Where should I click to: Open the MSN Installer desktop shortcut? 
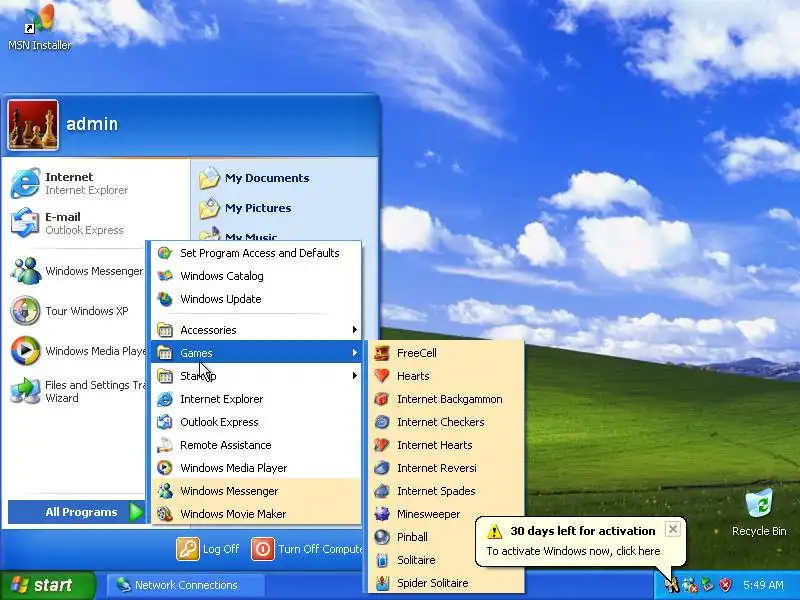[39, 27]
